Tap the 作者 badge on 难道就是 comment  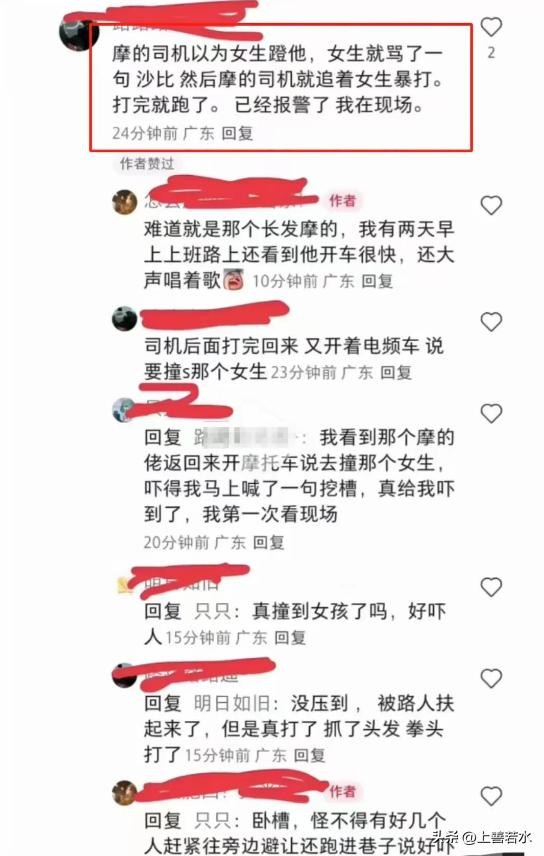(x=342, y=201)
